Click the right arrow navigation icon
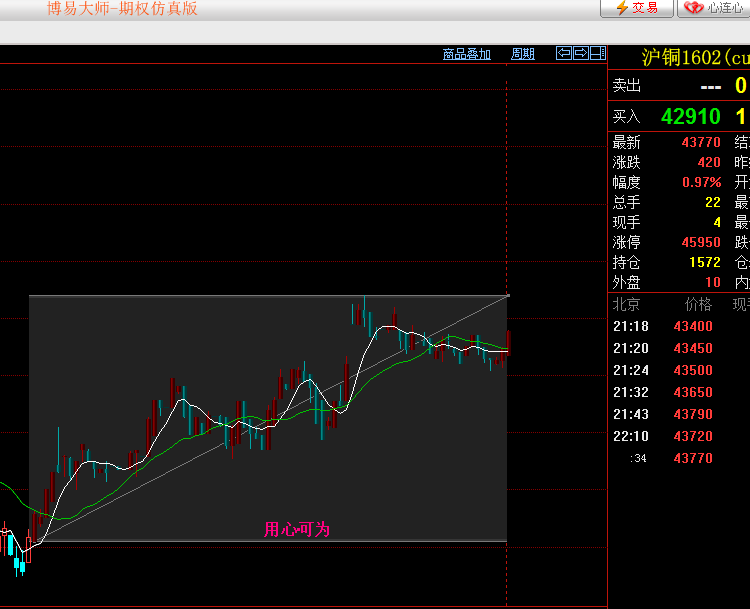This screenshot has width=750, height=609. [x=580, y=54]
